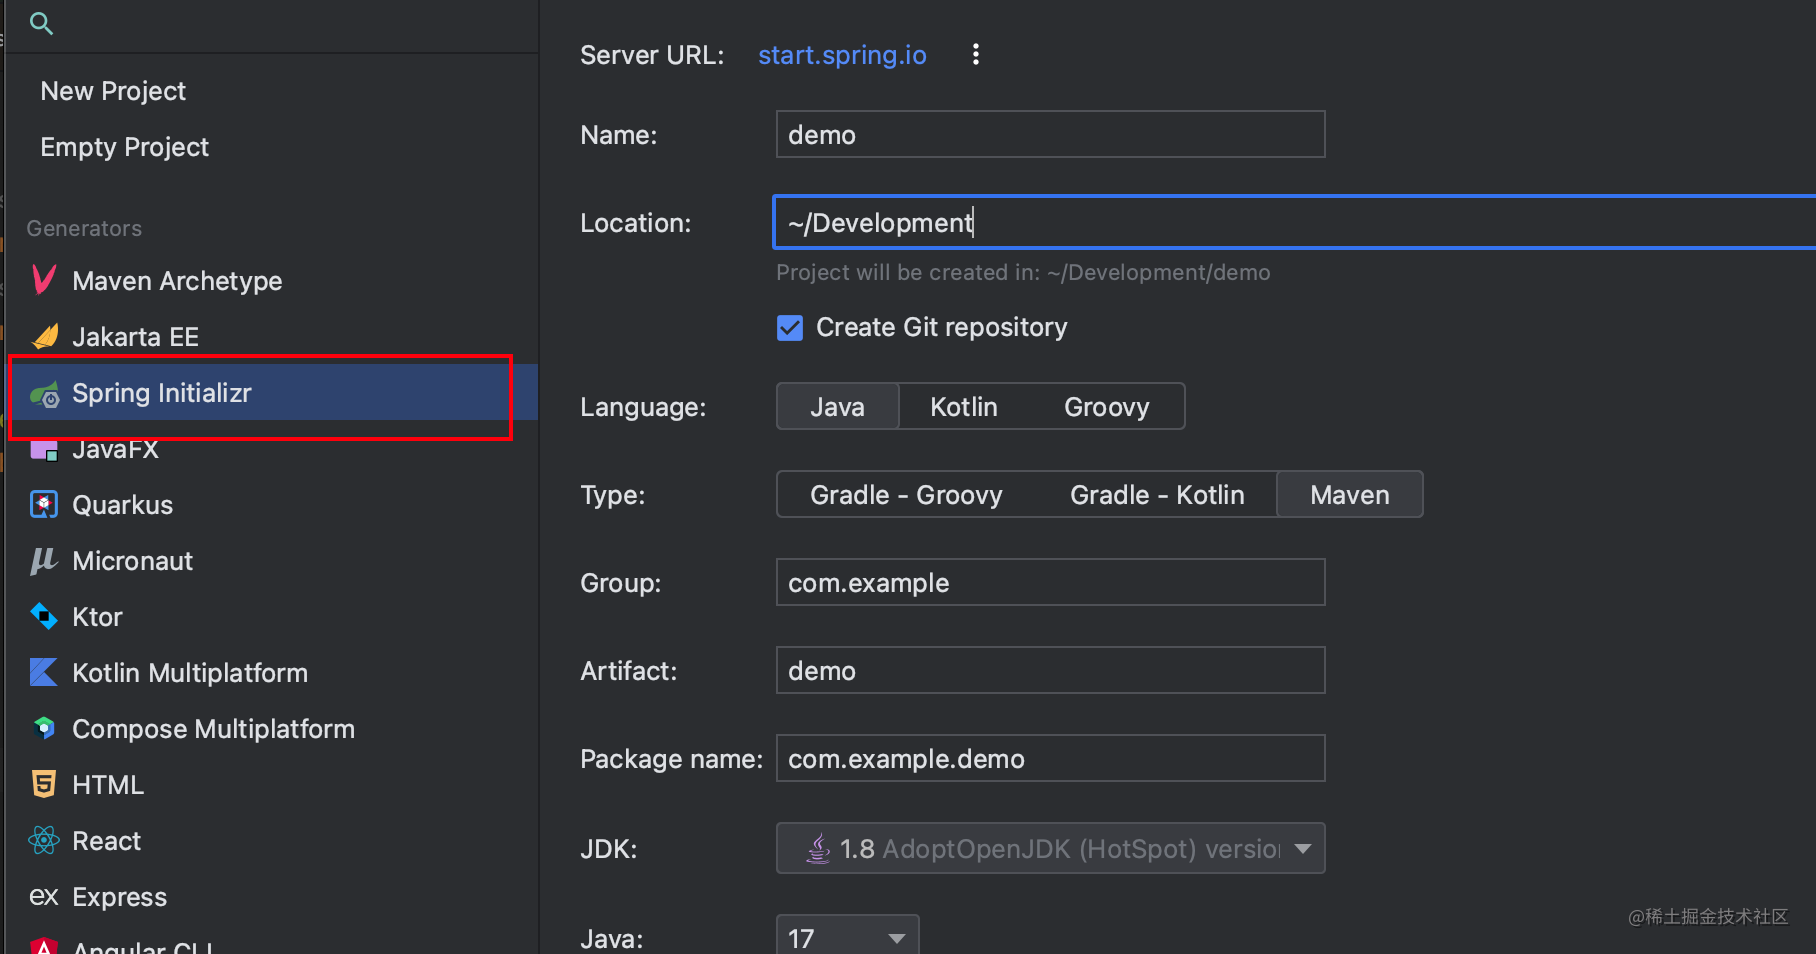Click the React atom icon
The height and width of the screenshot is (954, 1816).
click(44, 840)
